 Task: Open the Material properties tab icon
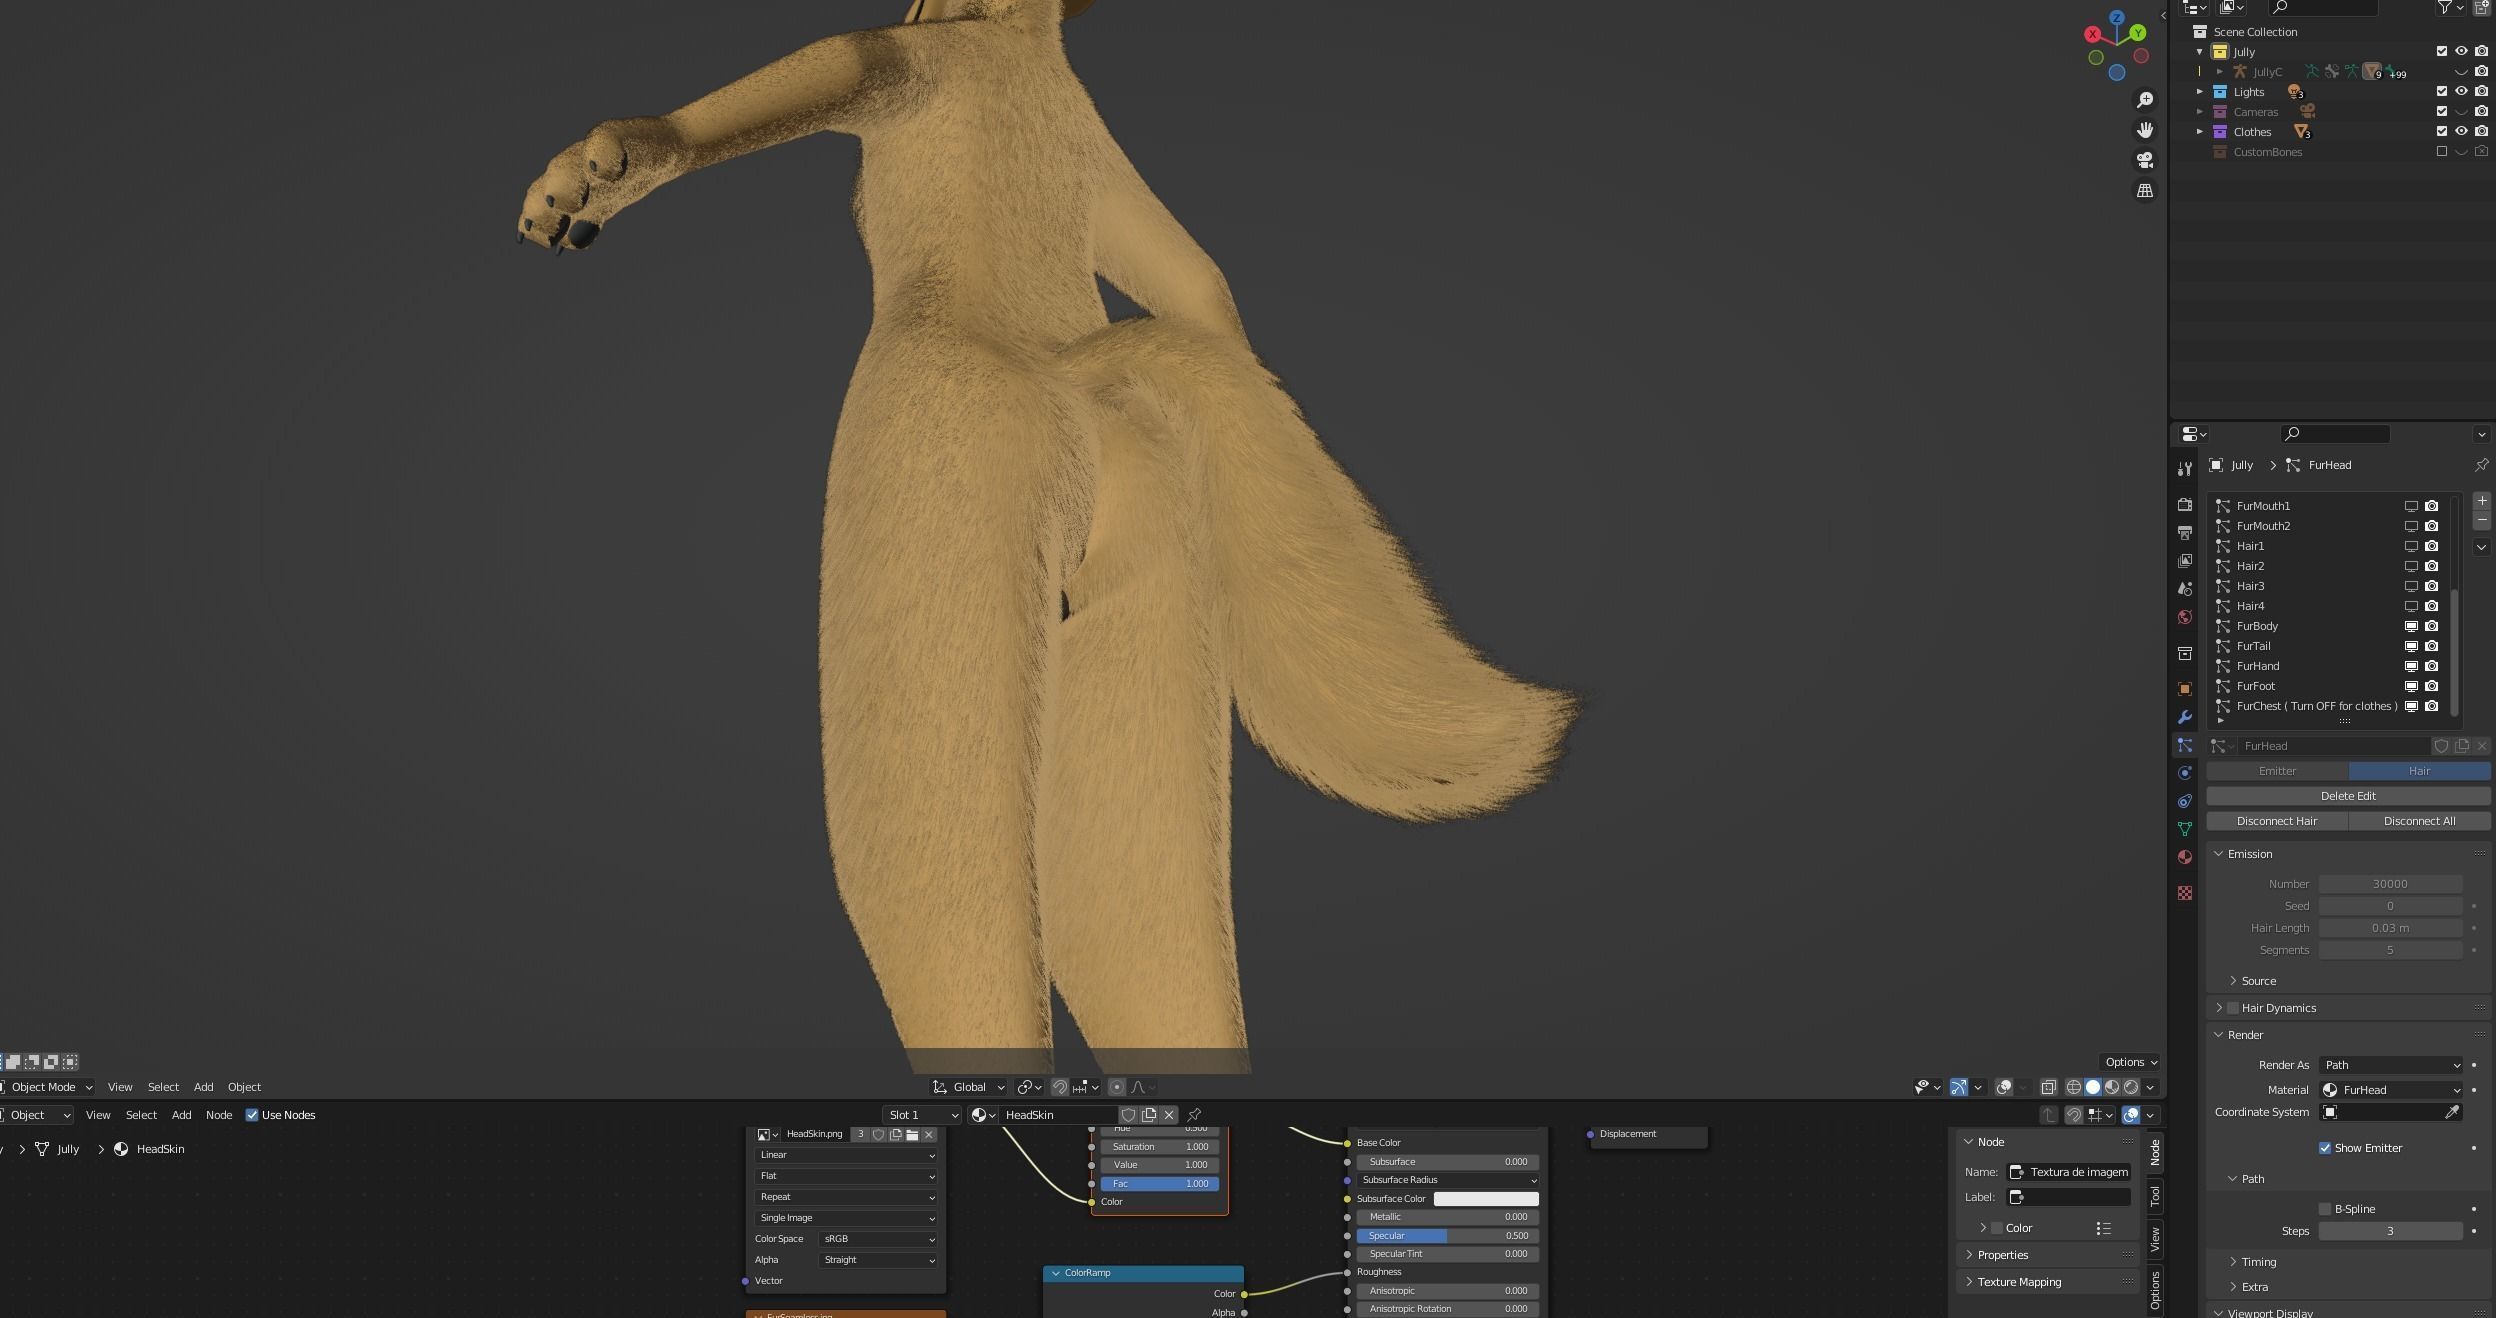(x=2185, y=857)
